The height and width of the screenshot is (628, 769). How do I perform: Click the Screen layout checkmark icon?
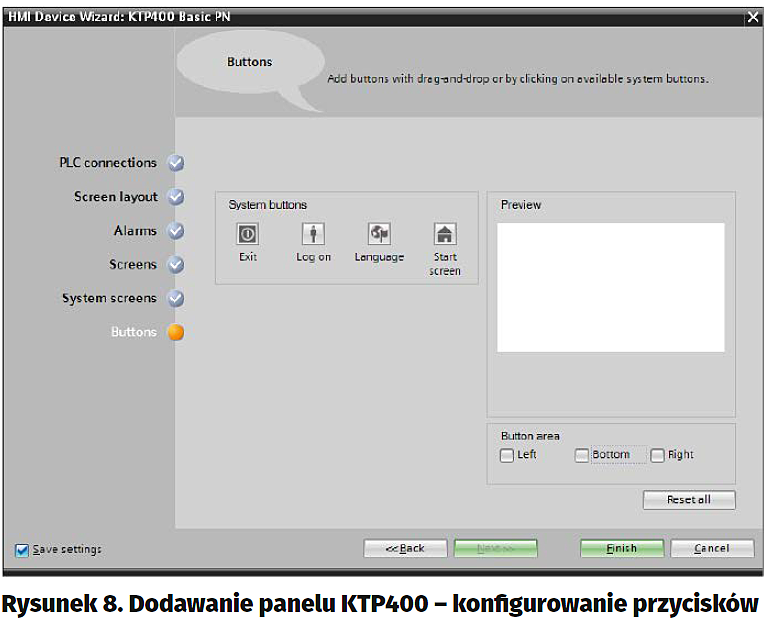click(x=176, y=197)
